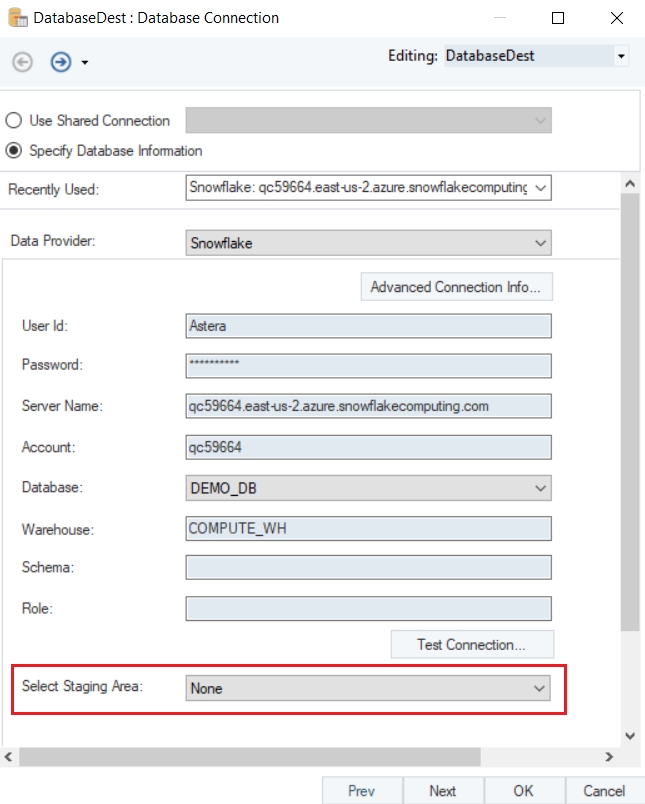Confirm with the OK button
Image resolution: width=645 pixels, height=804 pixels.
(x=524, y=791)
